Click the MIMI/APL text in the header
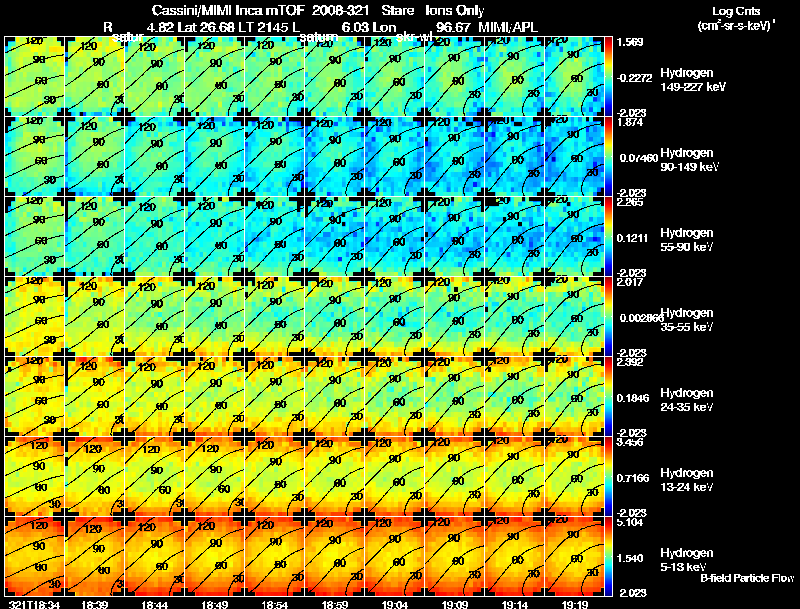The image size is (800, 609). click(x=508, y=27)
